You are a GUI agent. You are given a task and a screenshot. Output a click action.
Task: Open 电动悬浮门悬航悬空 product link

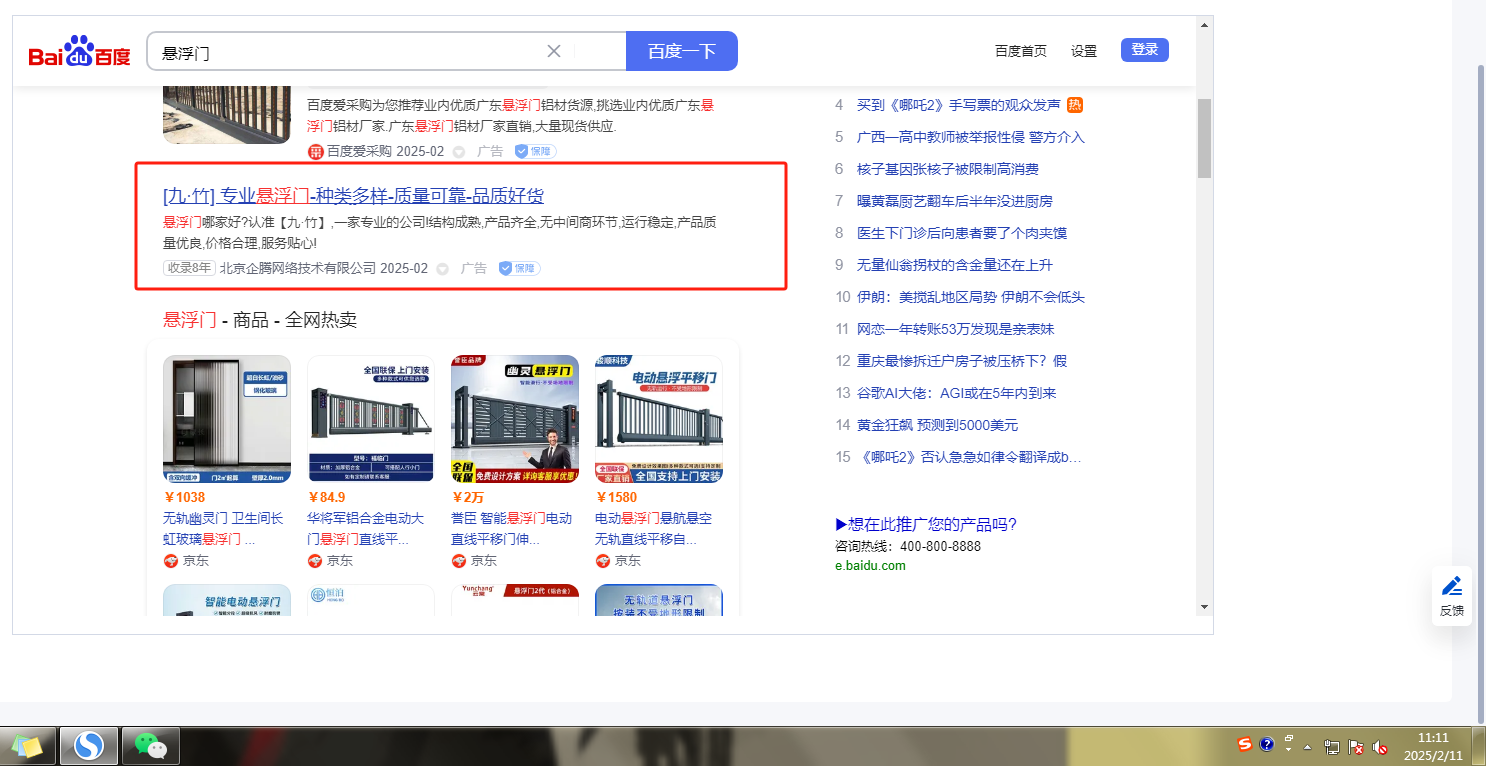(x=654, y=529)
